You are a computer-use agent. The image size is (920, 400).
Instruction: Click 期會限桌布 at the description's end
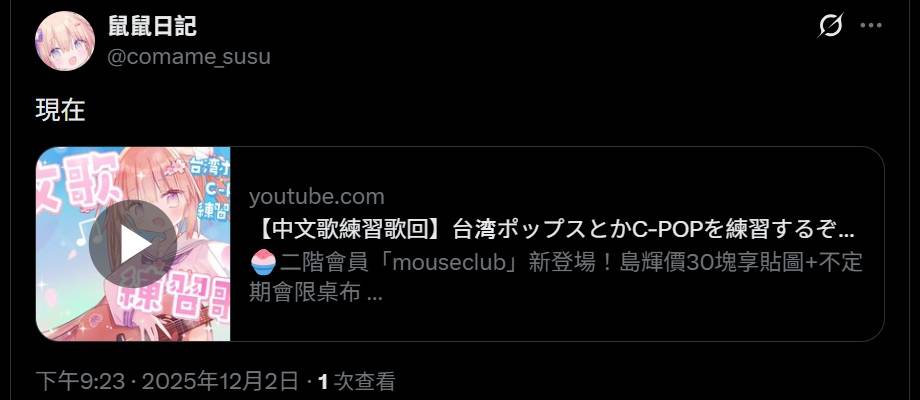click(x=305, y=292)
